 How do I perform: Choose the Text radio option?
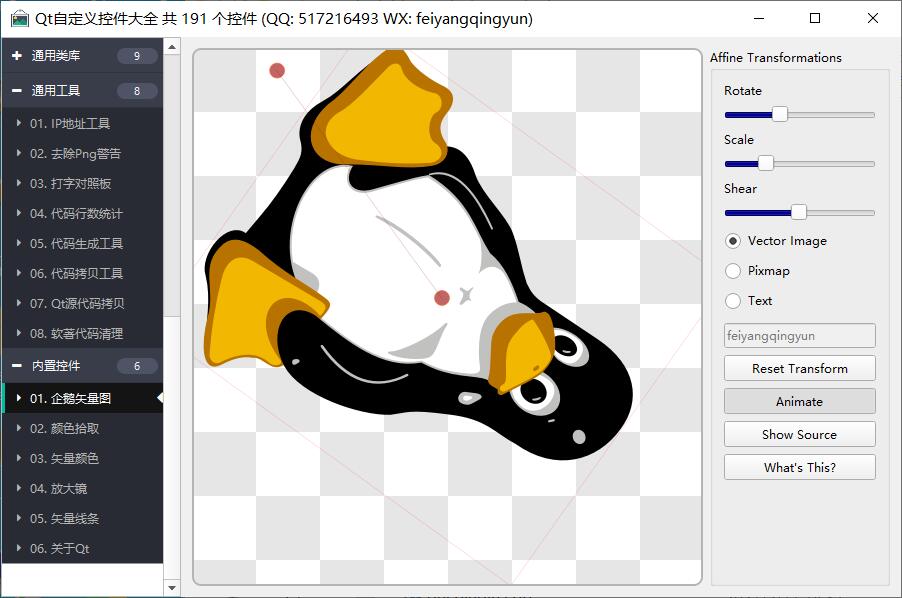[x=733, y=301]
